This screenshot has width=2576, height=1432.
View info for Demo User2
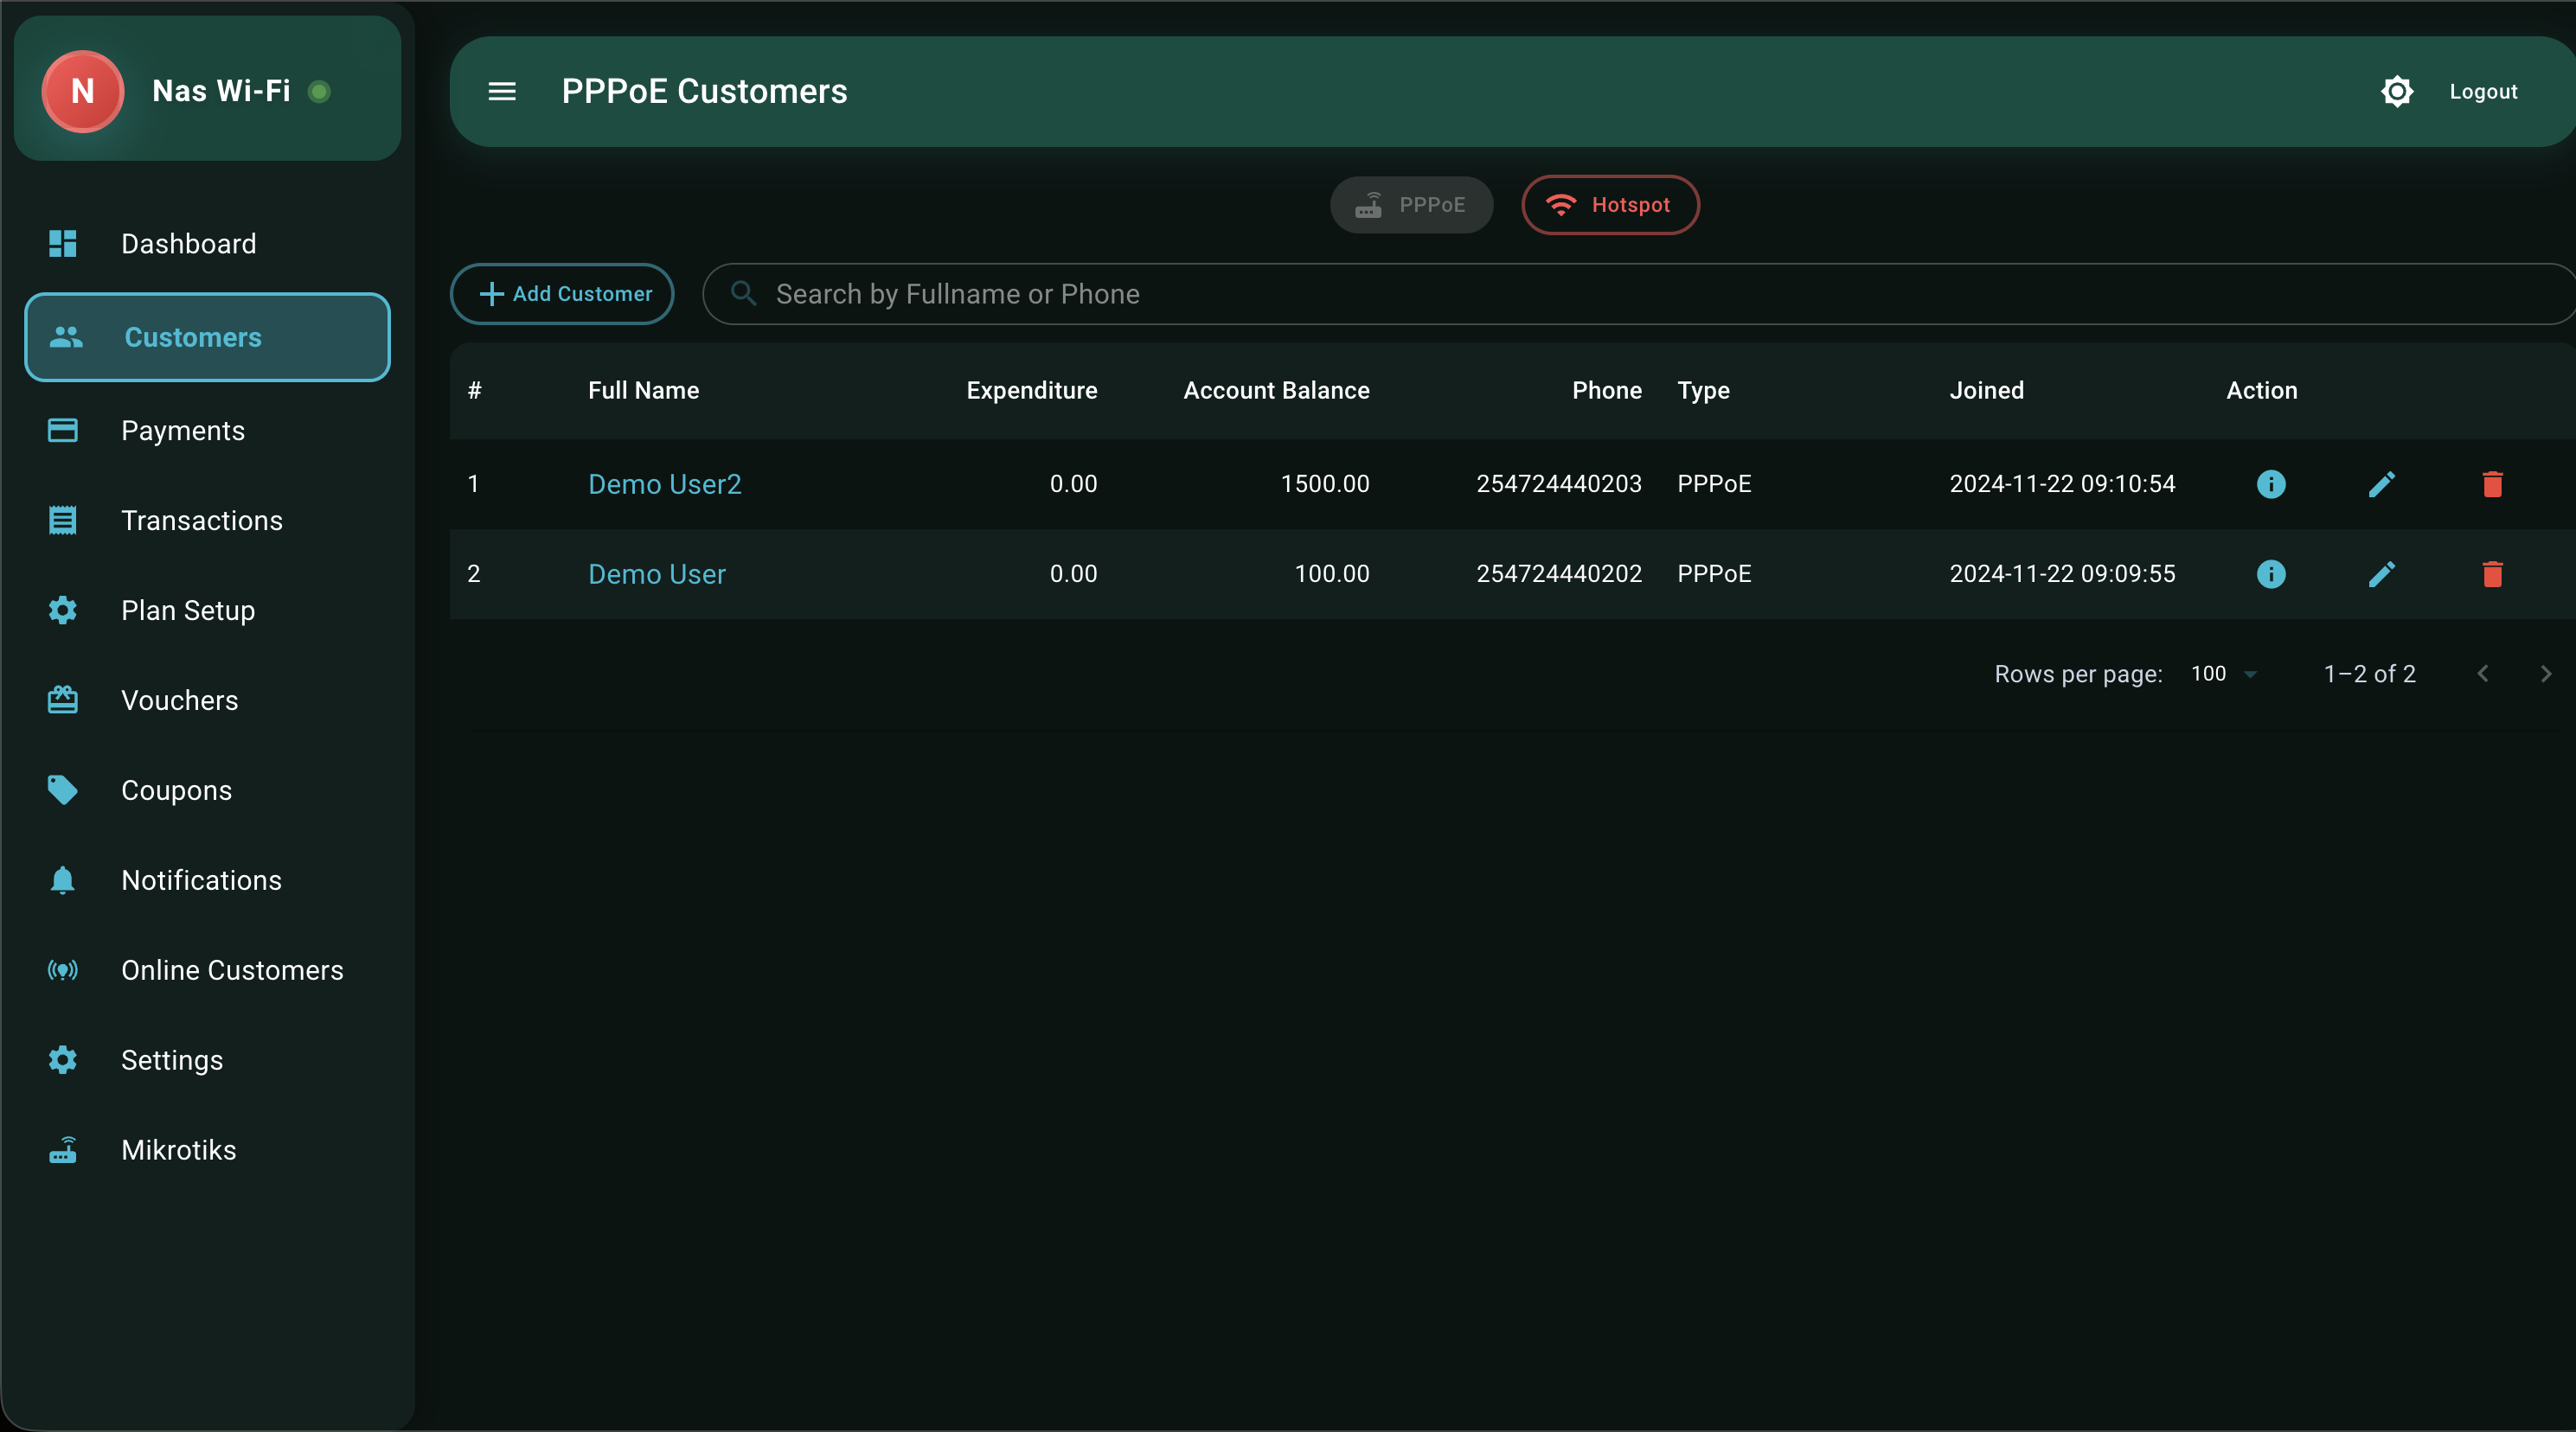tap(2271, 484)
